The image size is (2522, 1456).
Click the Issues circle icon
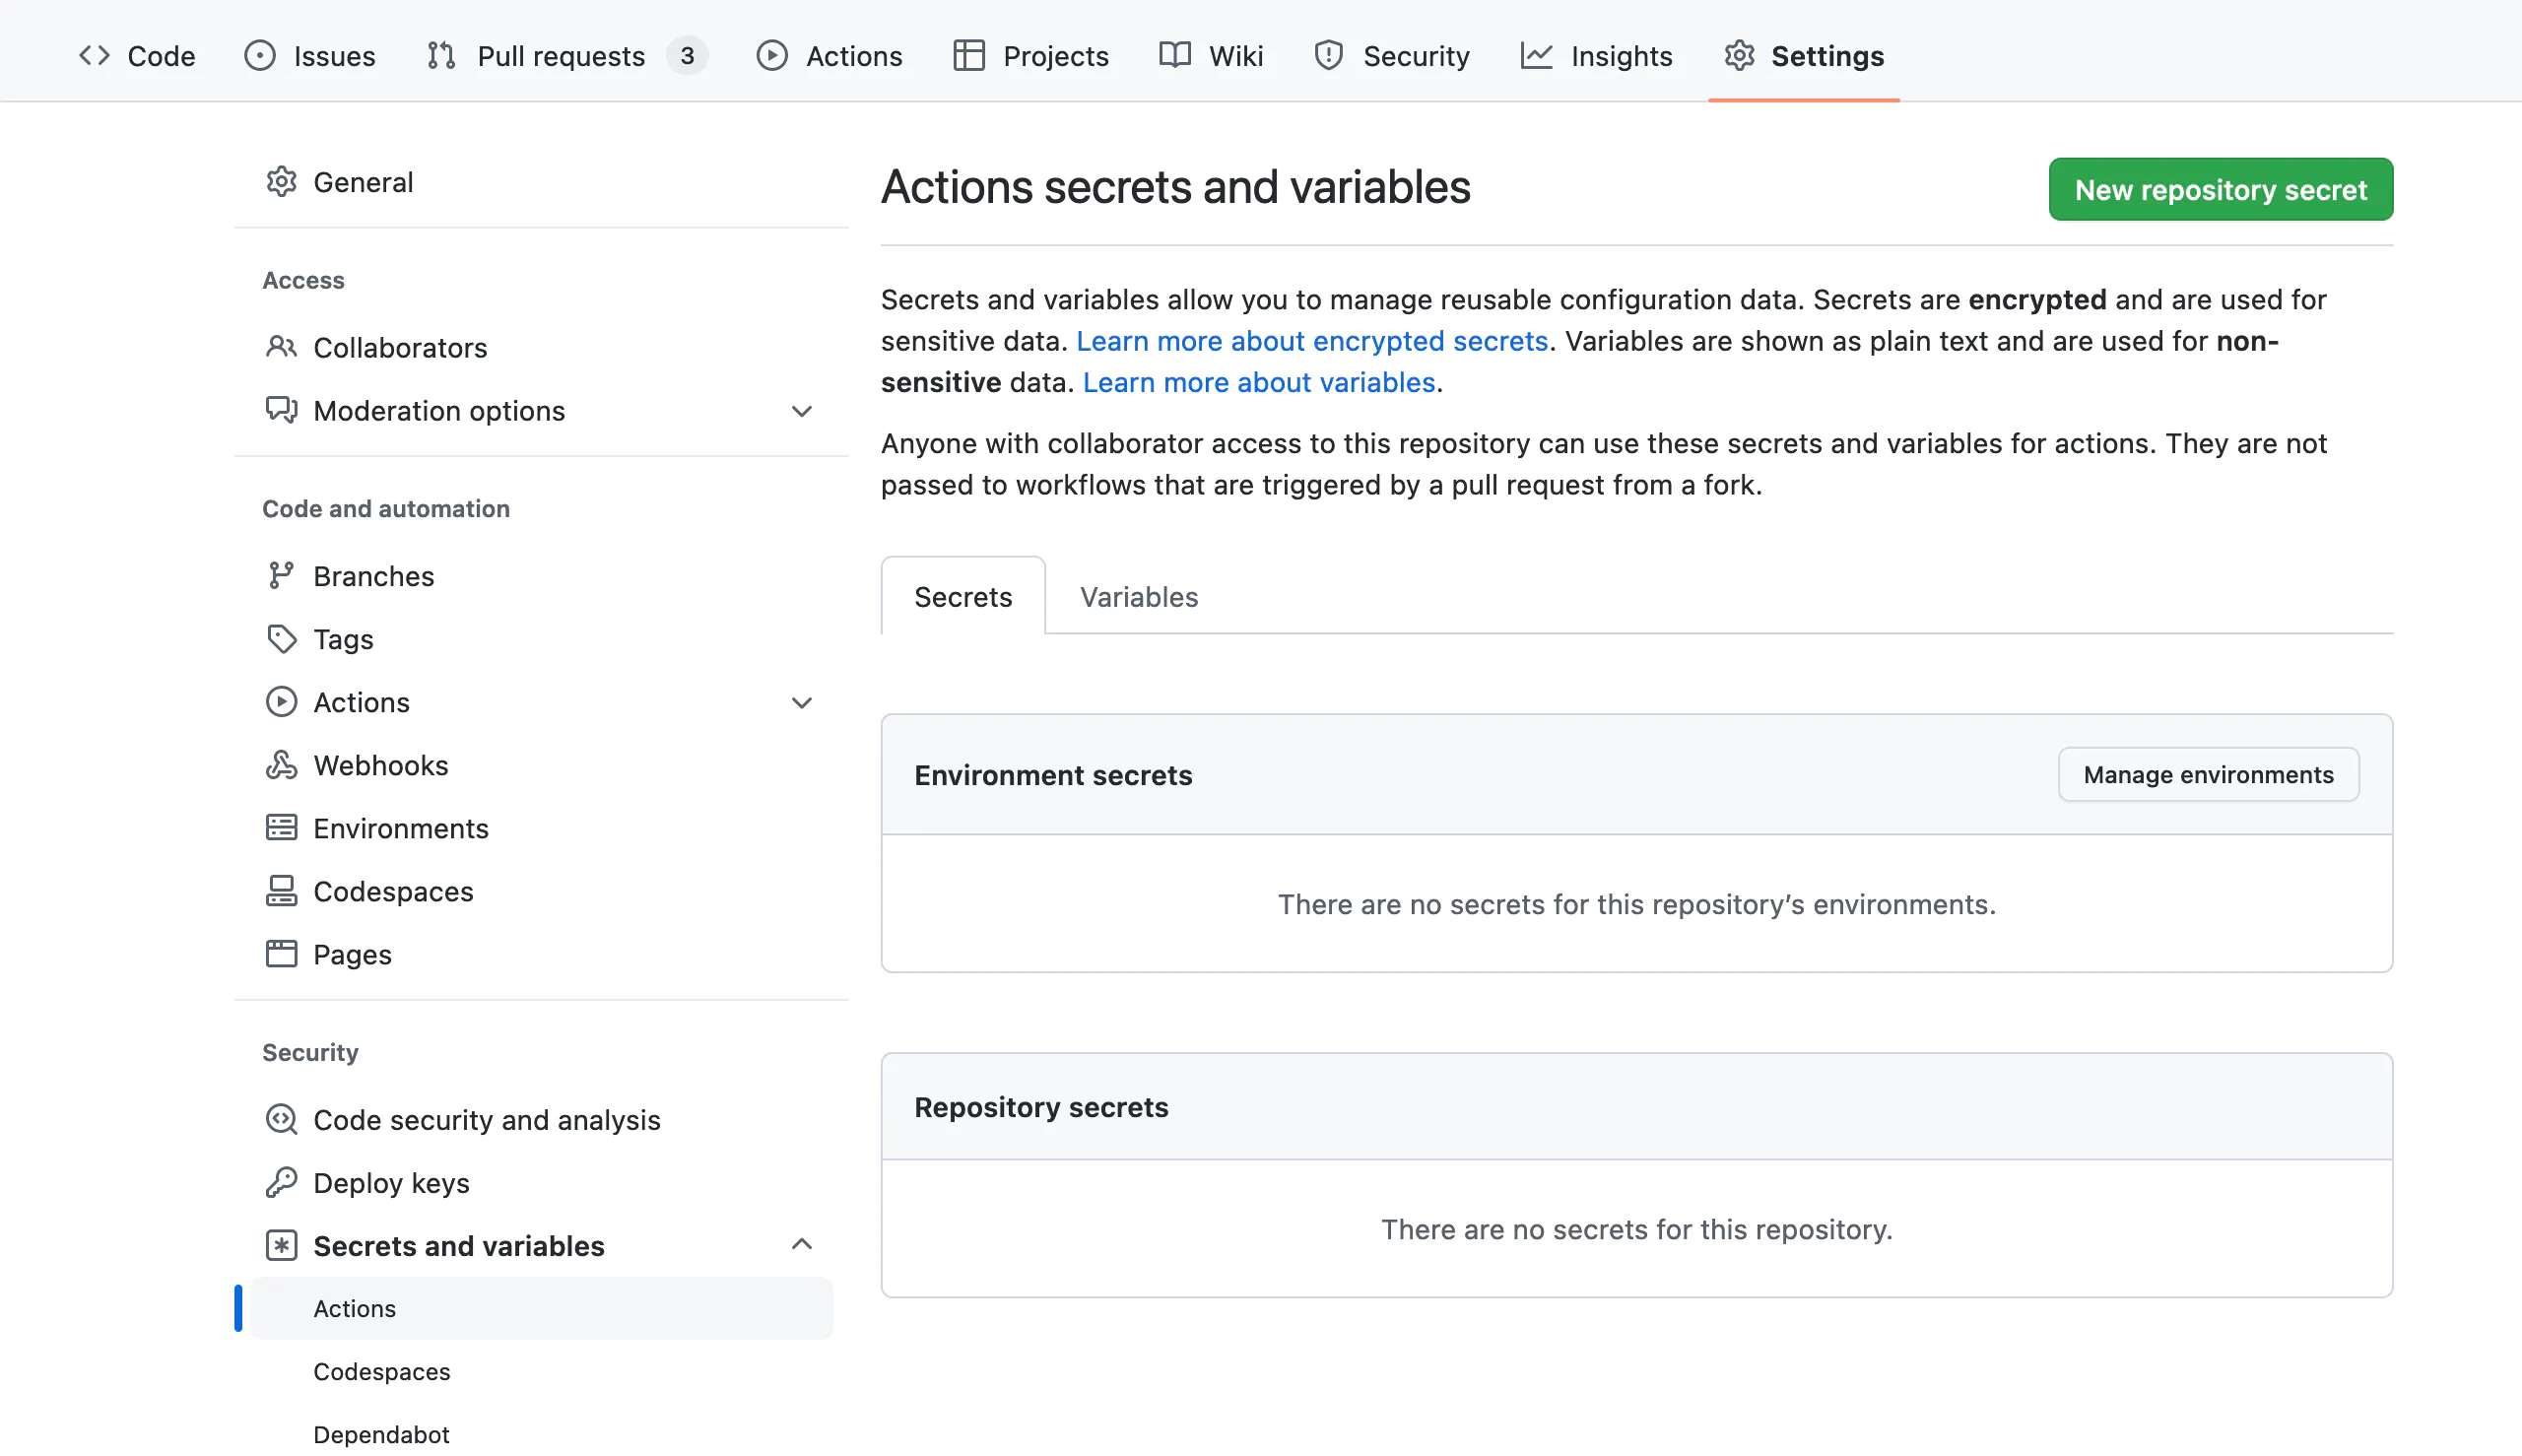pos(260,56)
